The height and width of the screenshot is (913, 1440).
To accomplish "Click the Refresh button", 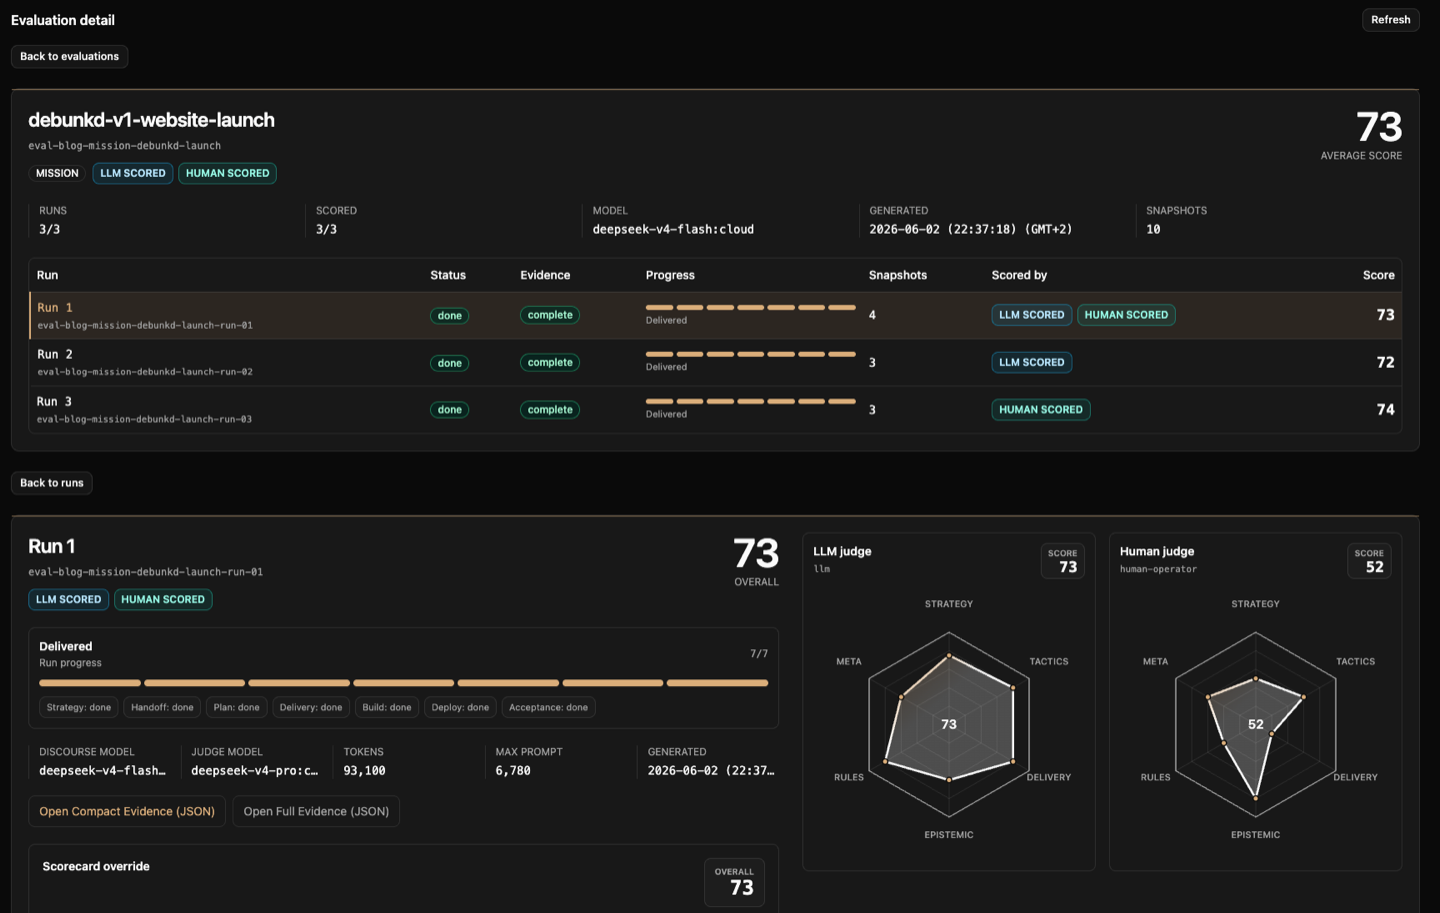I will point(1390,20).
